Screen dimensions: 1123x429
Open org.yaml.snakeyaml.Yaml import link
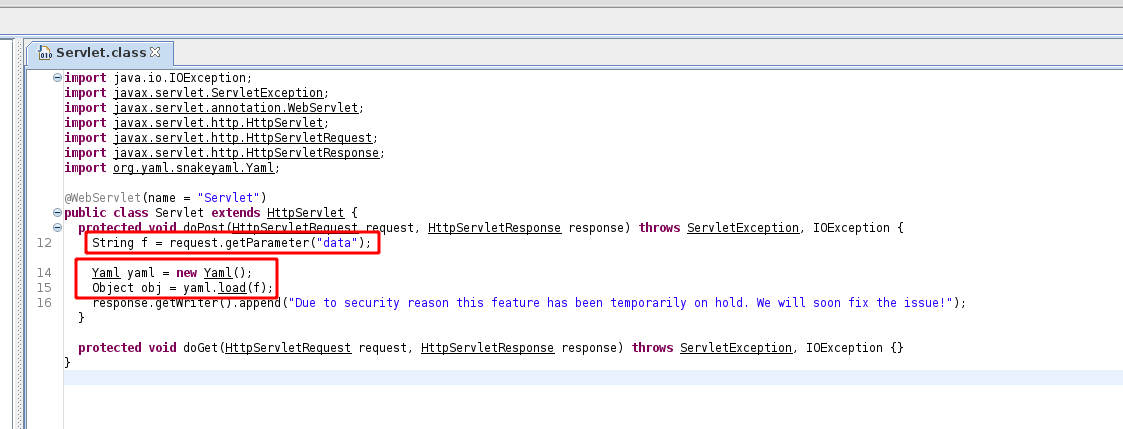(193, 168)
